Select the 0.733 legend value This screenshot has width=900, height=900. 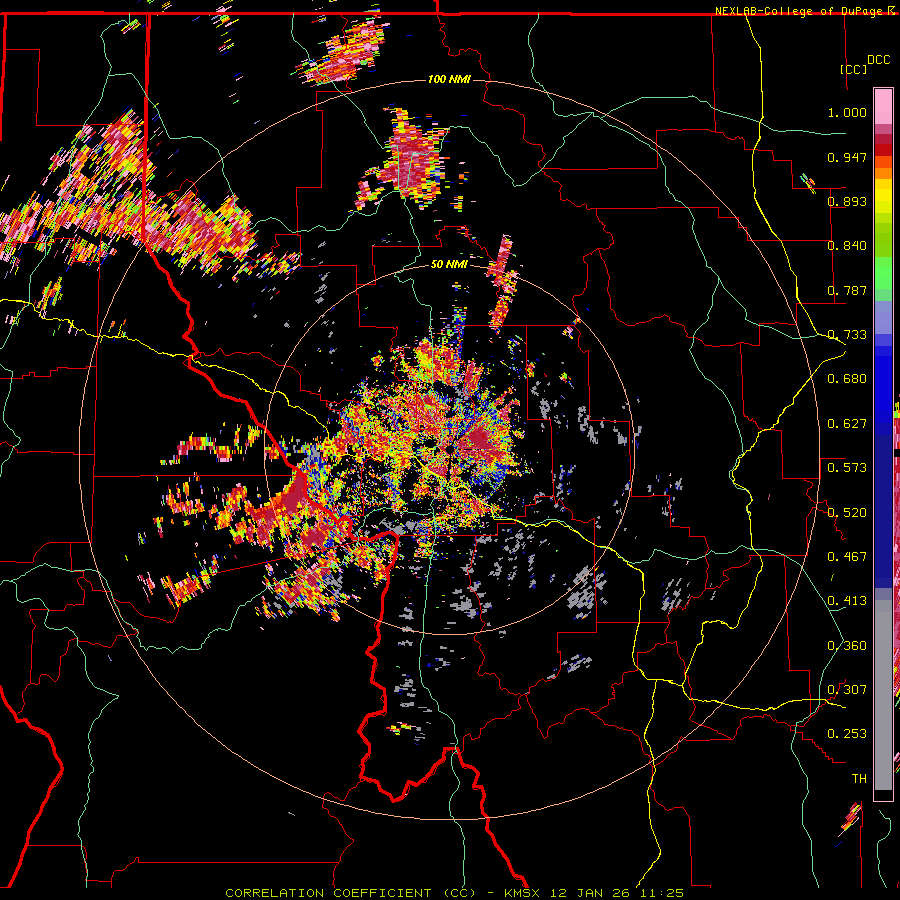(x=847, y=335)
